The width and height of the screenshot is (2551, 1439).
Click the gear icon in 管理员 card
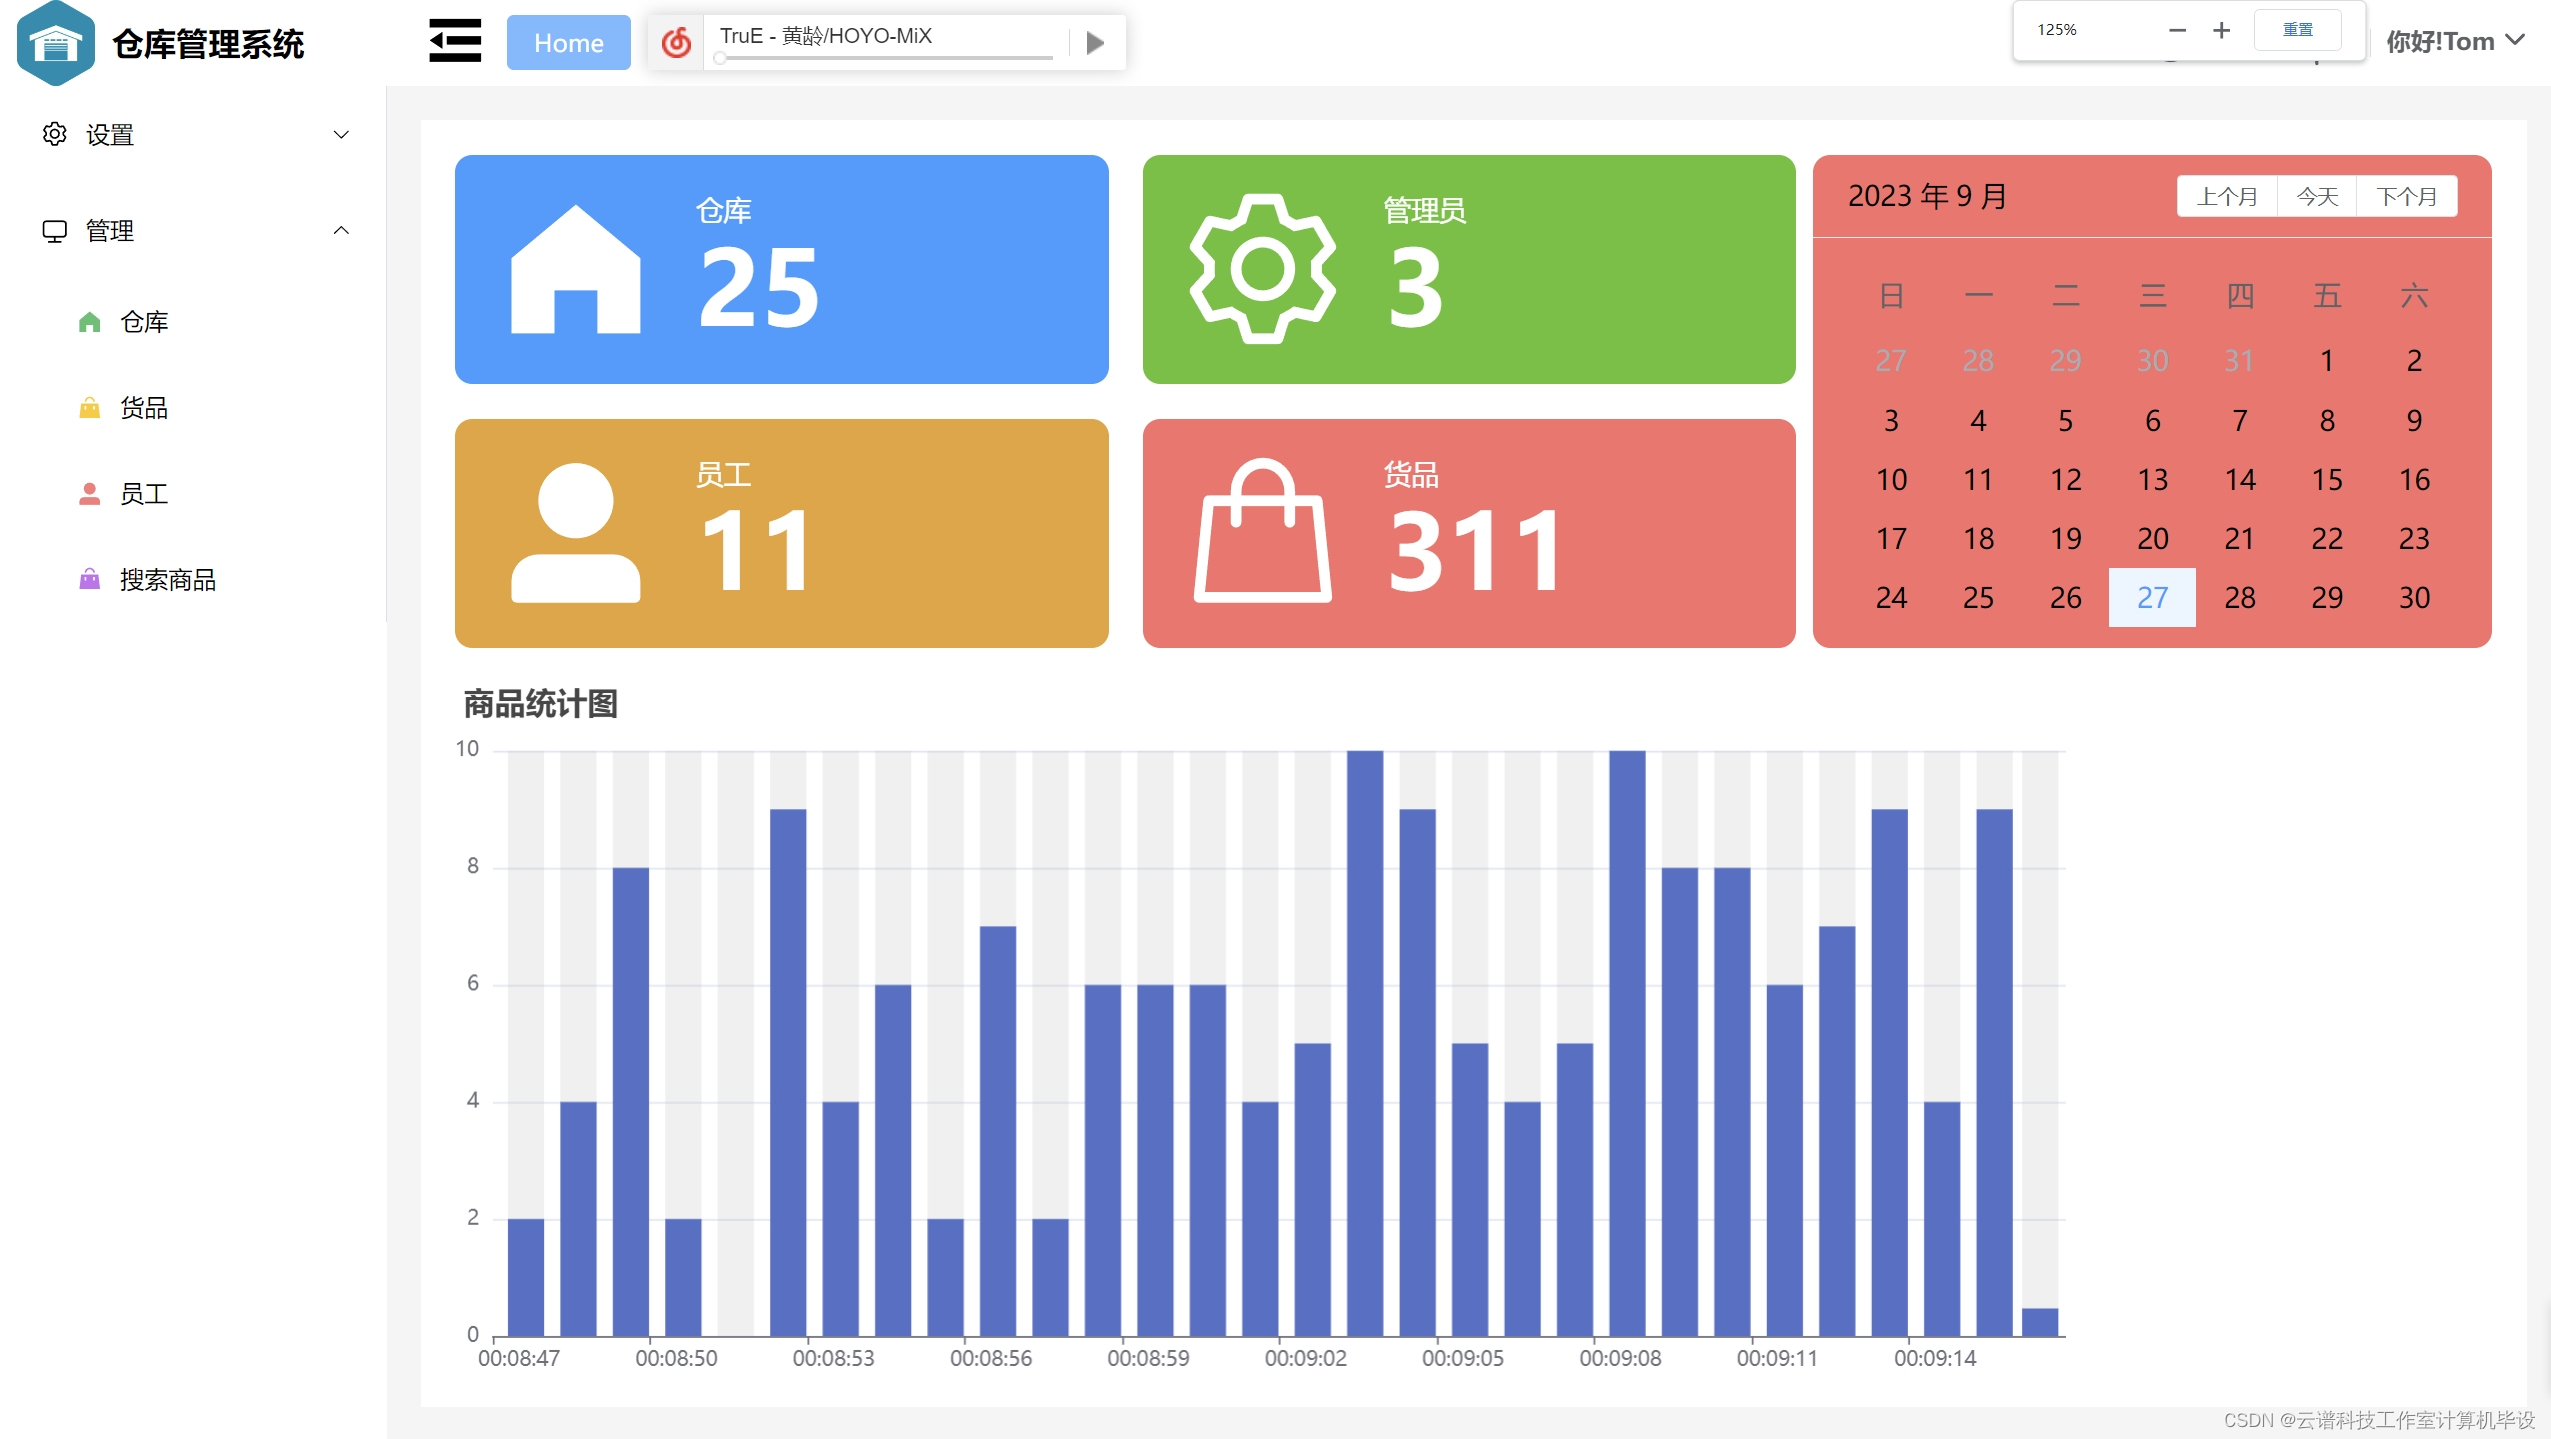point(1262,269)
